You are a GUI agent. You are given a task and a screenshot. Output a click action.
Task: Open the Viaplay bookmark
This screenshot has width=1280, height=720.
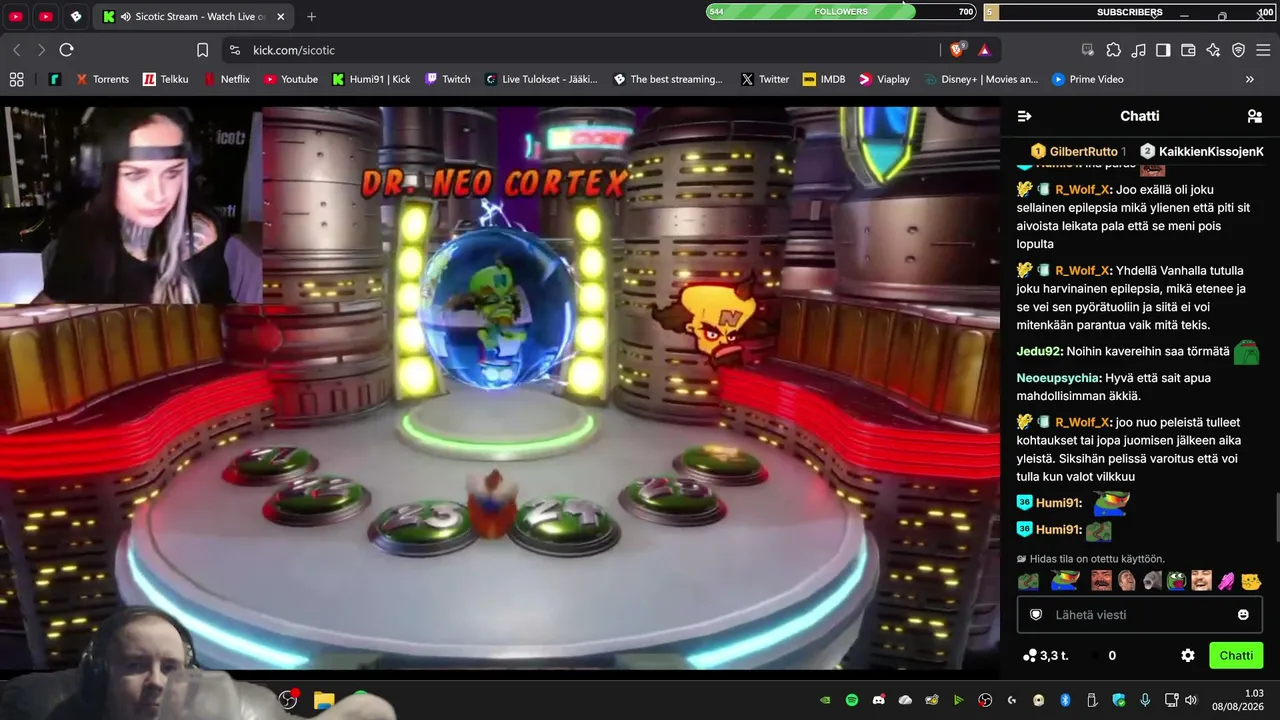[884, 79]
